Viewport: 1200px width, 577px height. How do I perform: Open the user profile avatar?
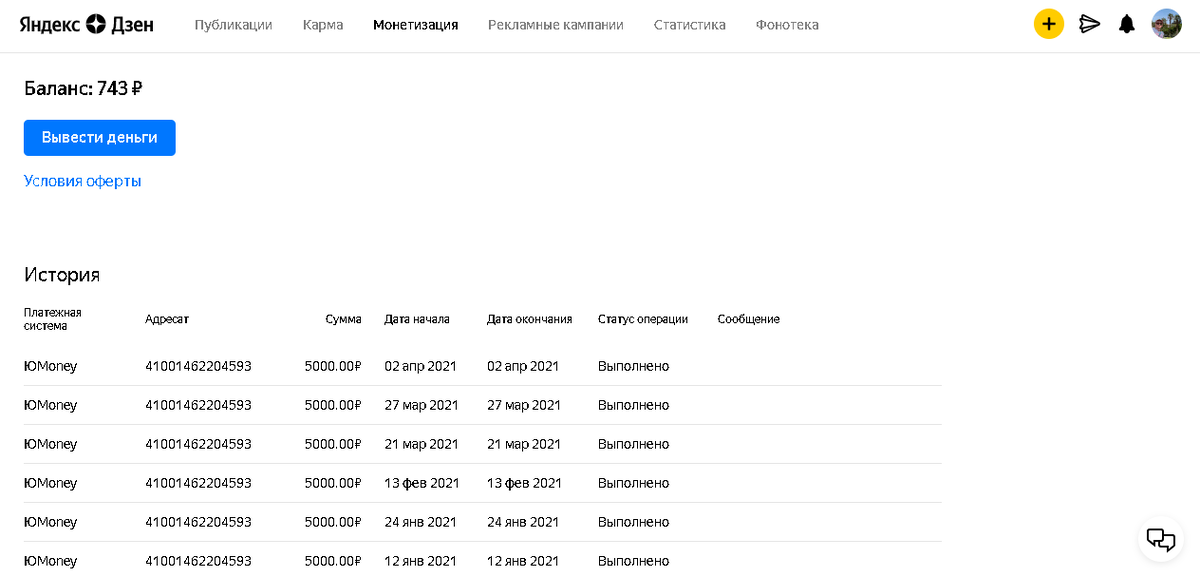coord(1166,24)
